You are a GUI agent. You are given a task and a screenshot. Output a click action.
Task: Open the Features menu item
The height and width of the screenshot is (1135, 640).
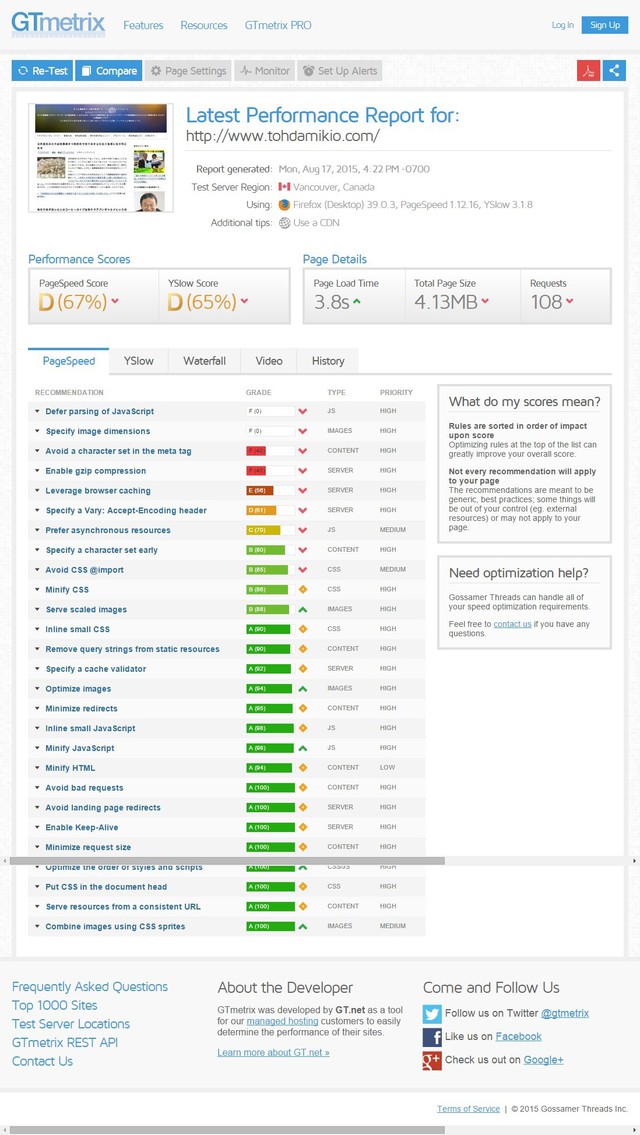tap(143, 25)
